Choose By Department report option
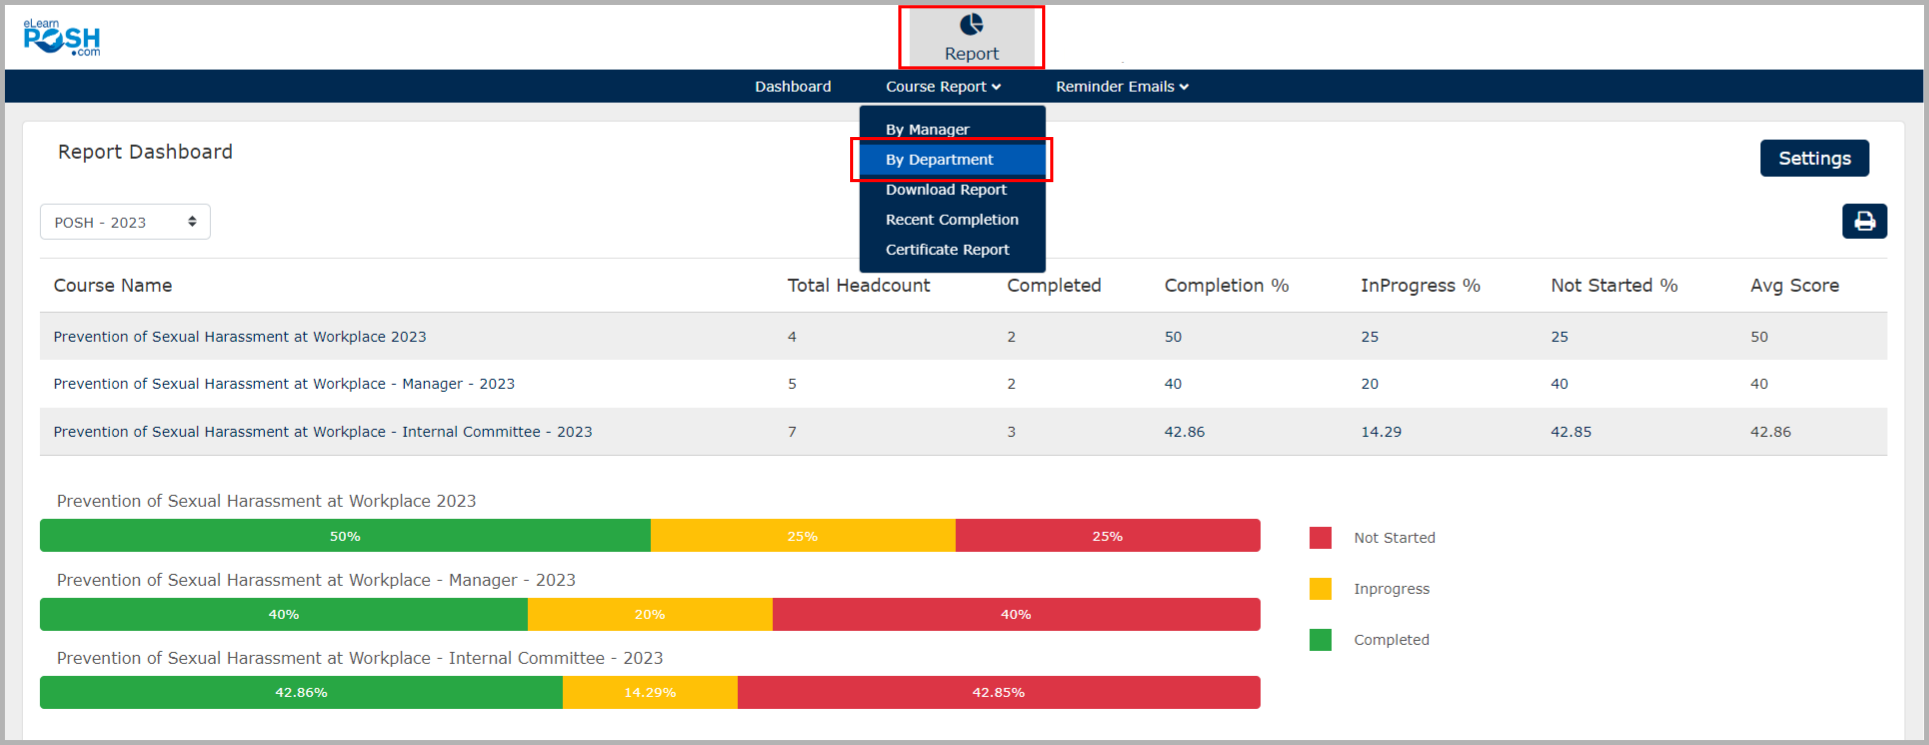Image resolution: width=1929 pixels, height=745 pixels. coord(939,160)
